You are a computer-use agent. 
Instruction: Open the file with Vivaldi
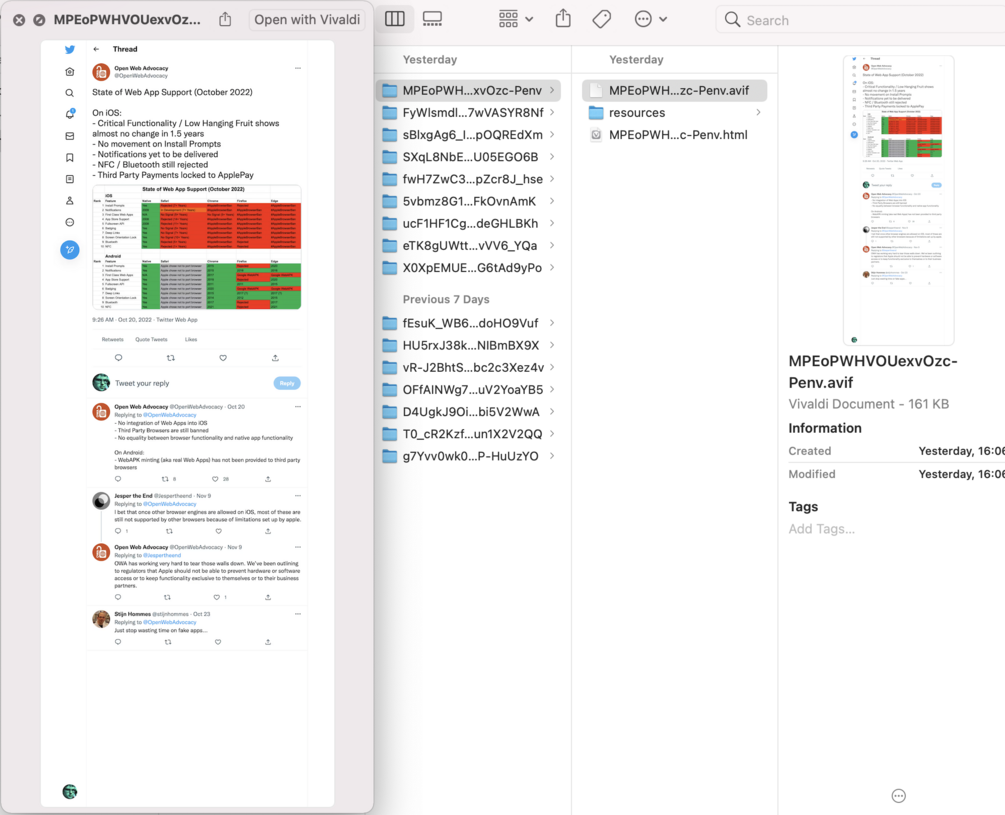(x=307, y=20)
